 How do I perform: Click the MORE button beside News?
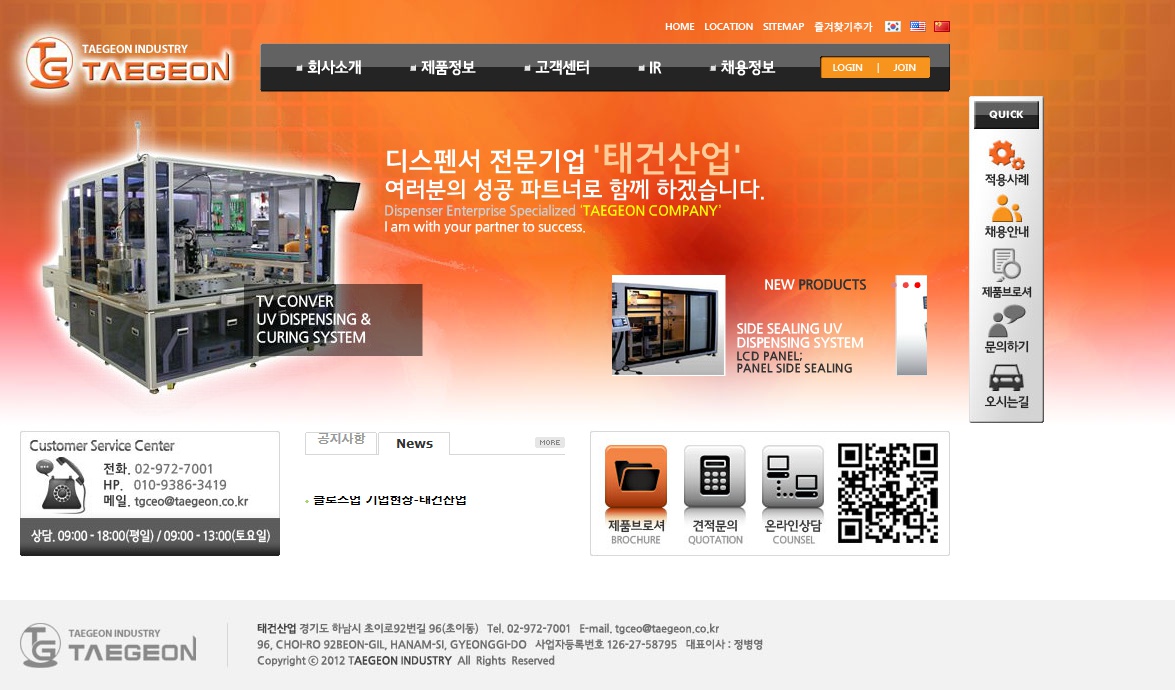pos(550,442)
